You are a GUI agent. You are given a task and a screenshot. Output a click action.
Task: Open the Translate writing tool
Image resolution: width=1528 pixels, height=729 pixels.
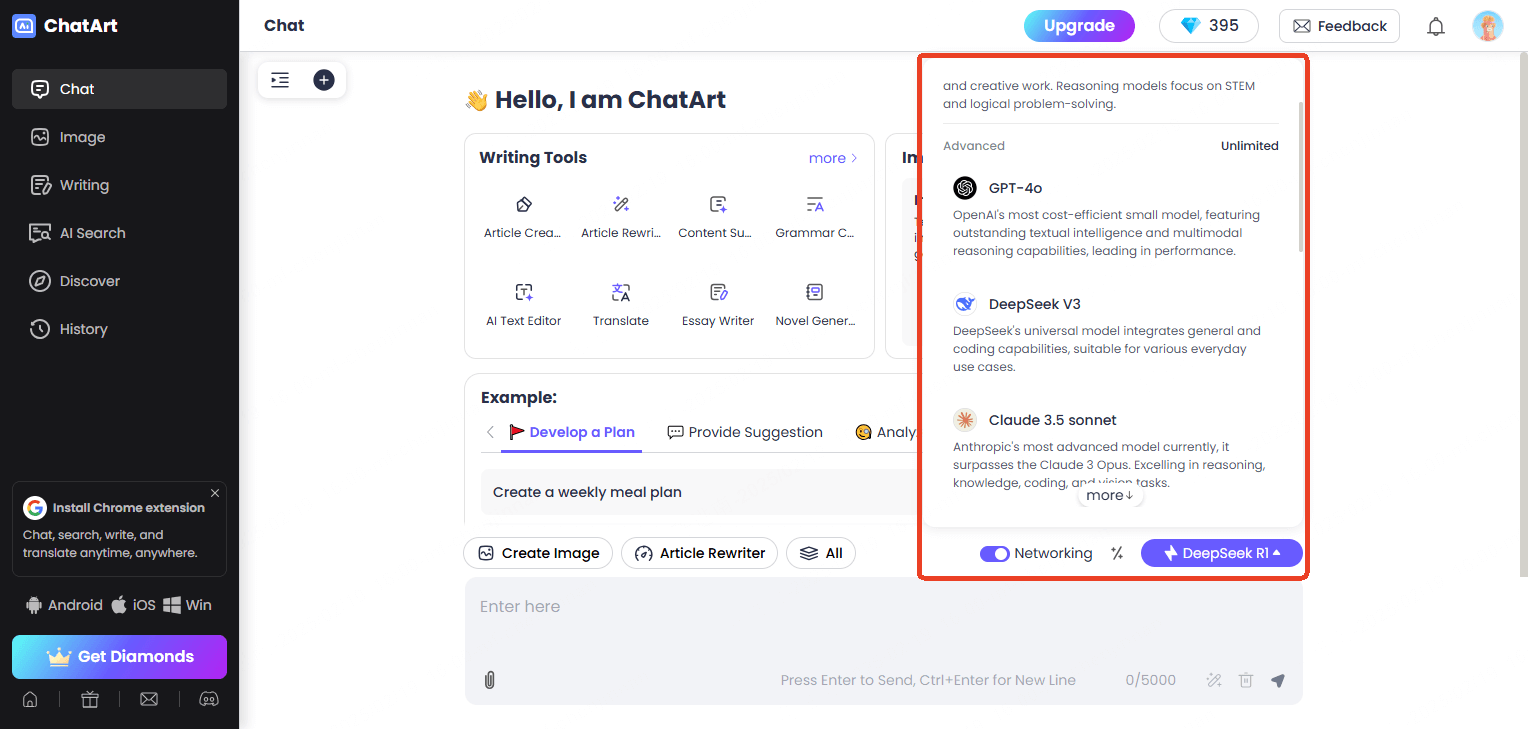coord(621,305)
